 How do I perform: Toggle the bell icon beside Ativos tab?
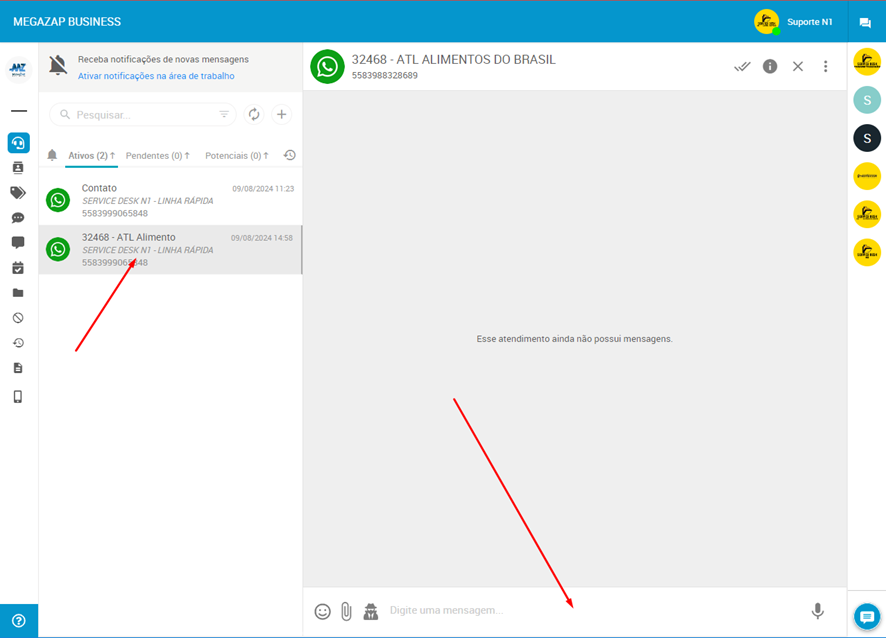(x=52, y=156)
